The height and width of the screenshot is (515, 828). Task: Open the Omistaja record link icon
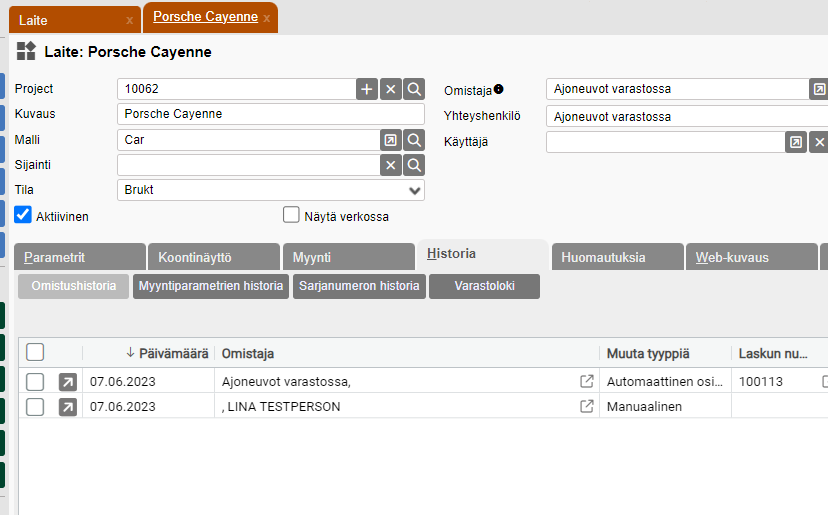(819, 89)
